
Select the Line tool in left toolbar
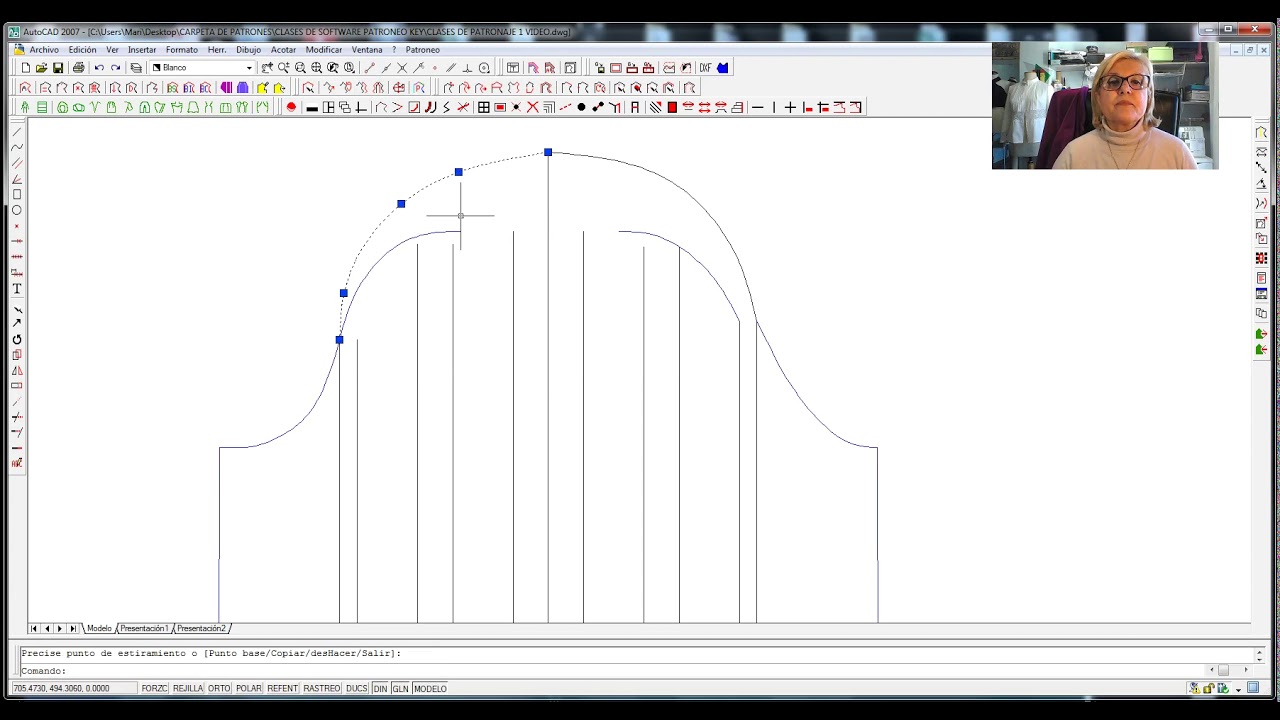(x=17, y=132)
